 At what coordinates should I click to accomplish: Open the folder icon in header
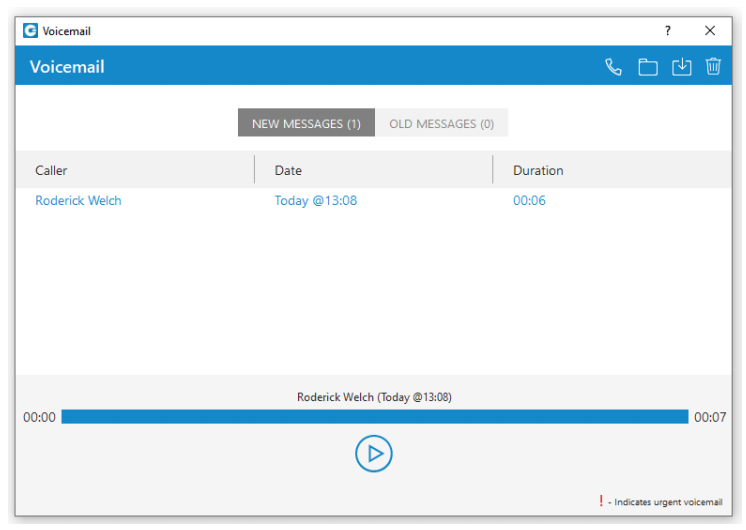point(648,67)
